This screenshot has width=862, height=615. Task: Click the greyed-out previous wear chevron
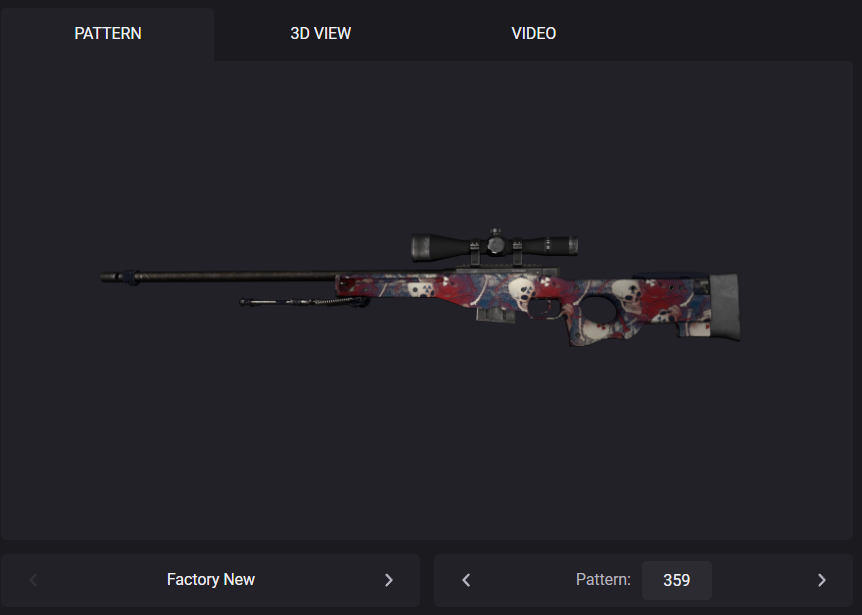point(33,580)
